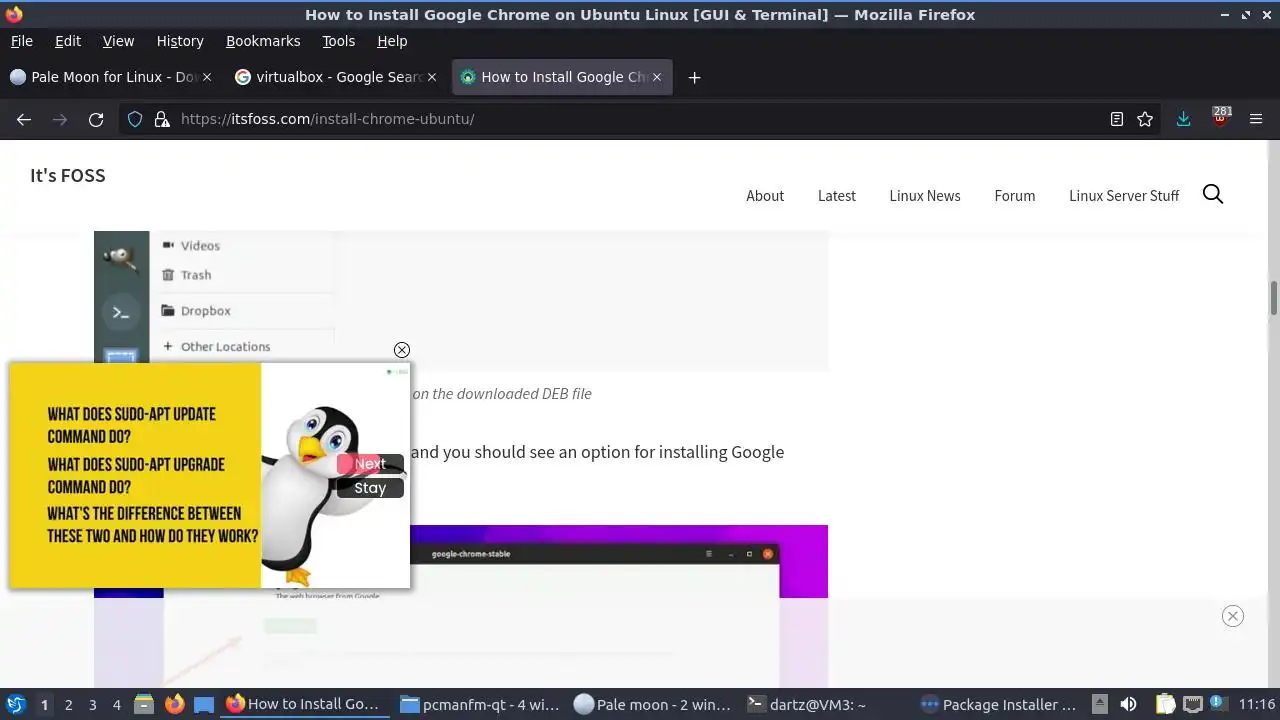Open the Lubuntu start menu
This screenshot has width=1280, height=720.
tap(15, 704)
